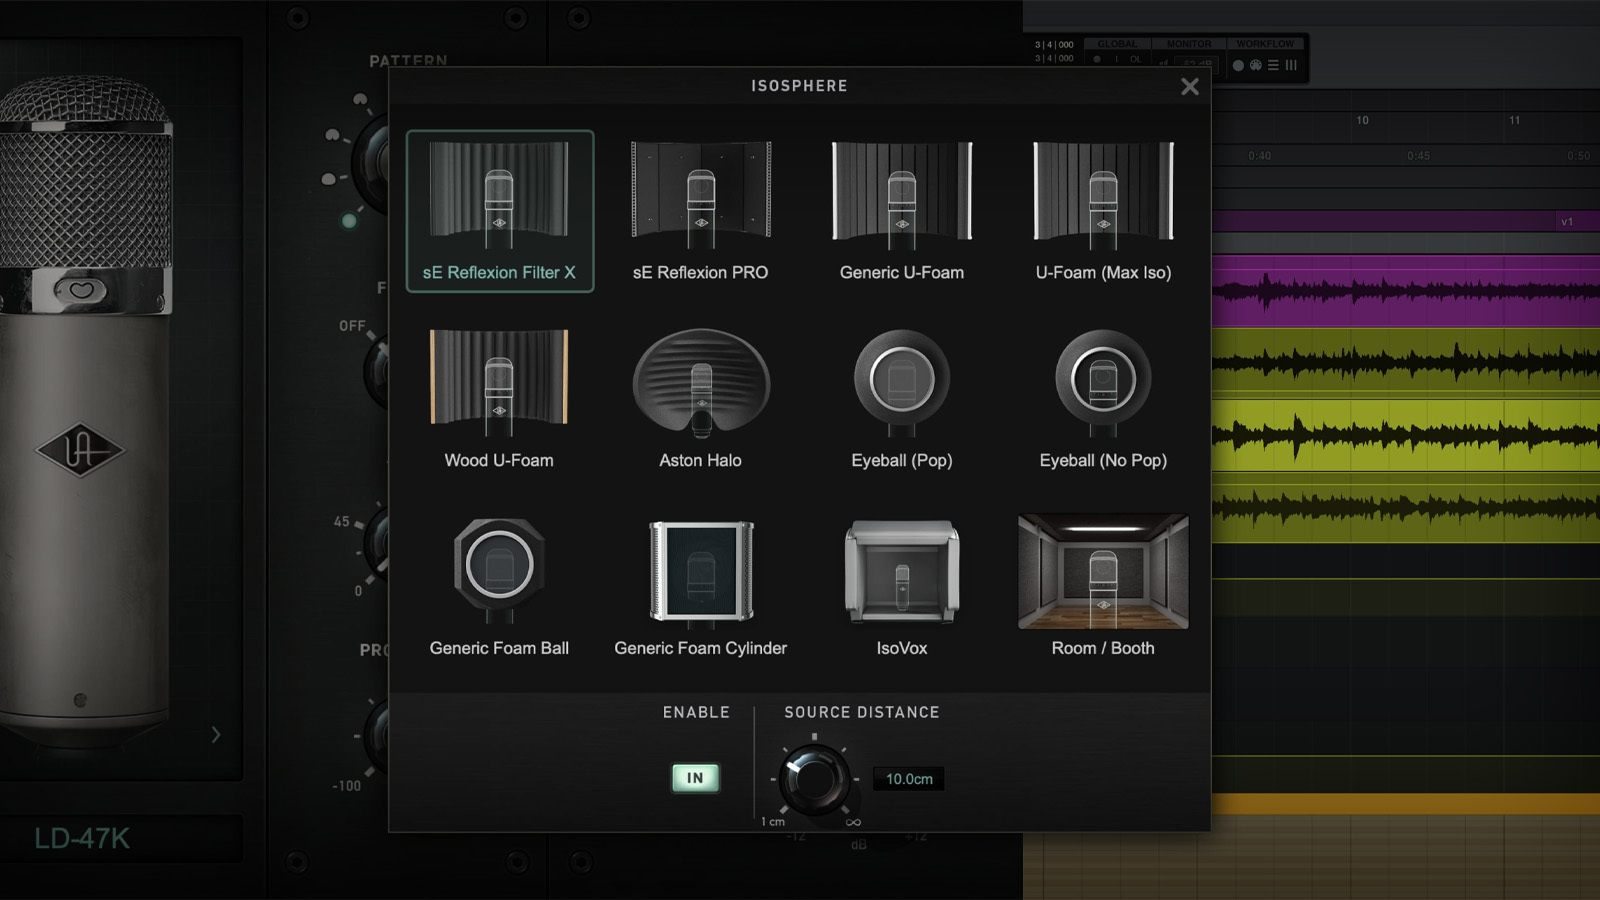
Task: Pick the U-Foam (Max Iso) shield icon
Action: [x=1103, y=194]
